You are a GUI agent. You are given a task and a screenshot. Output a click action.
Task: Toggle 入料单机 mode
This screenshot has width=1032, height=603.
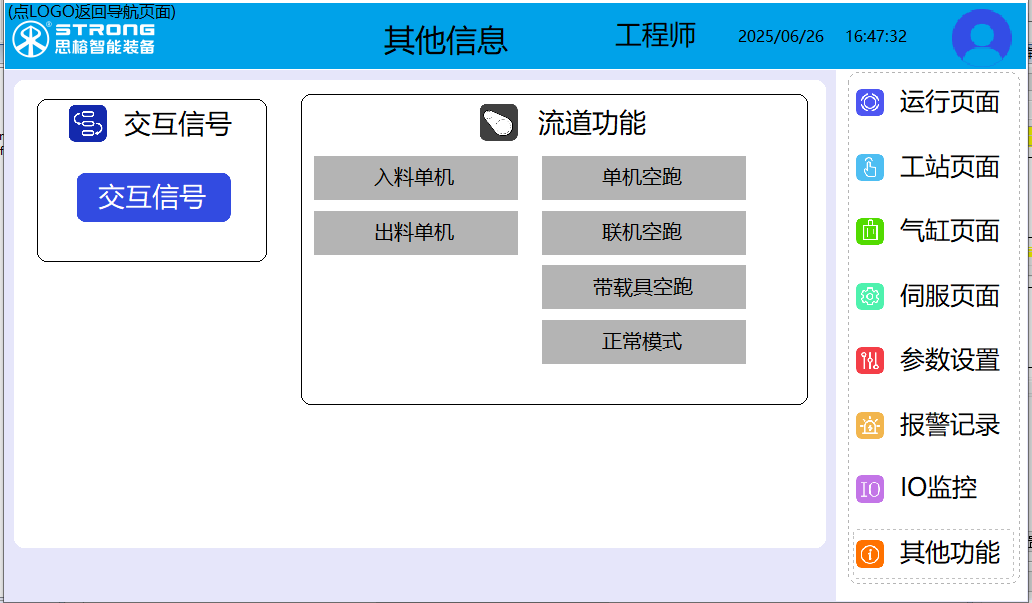[415, 178]
